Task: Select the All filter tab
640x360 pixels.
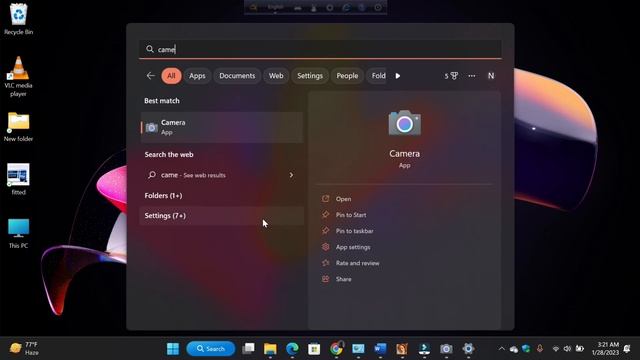Action: [171, 76]
